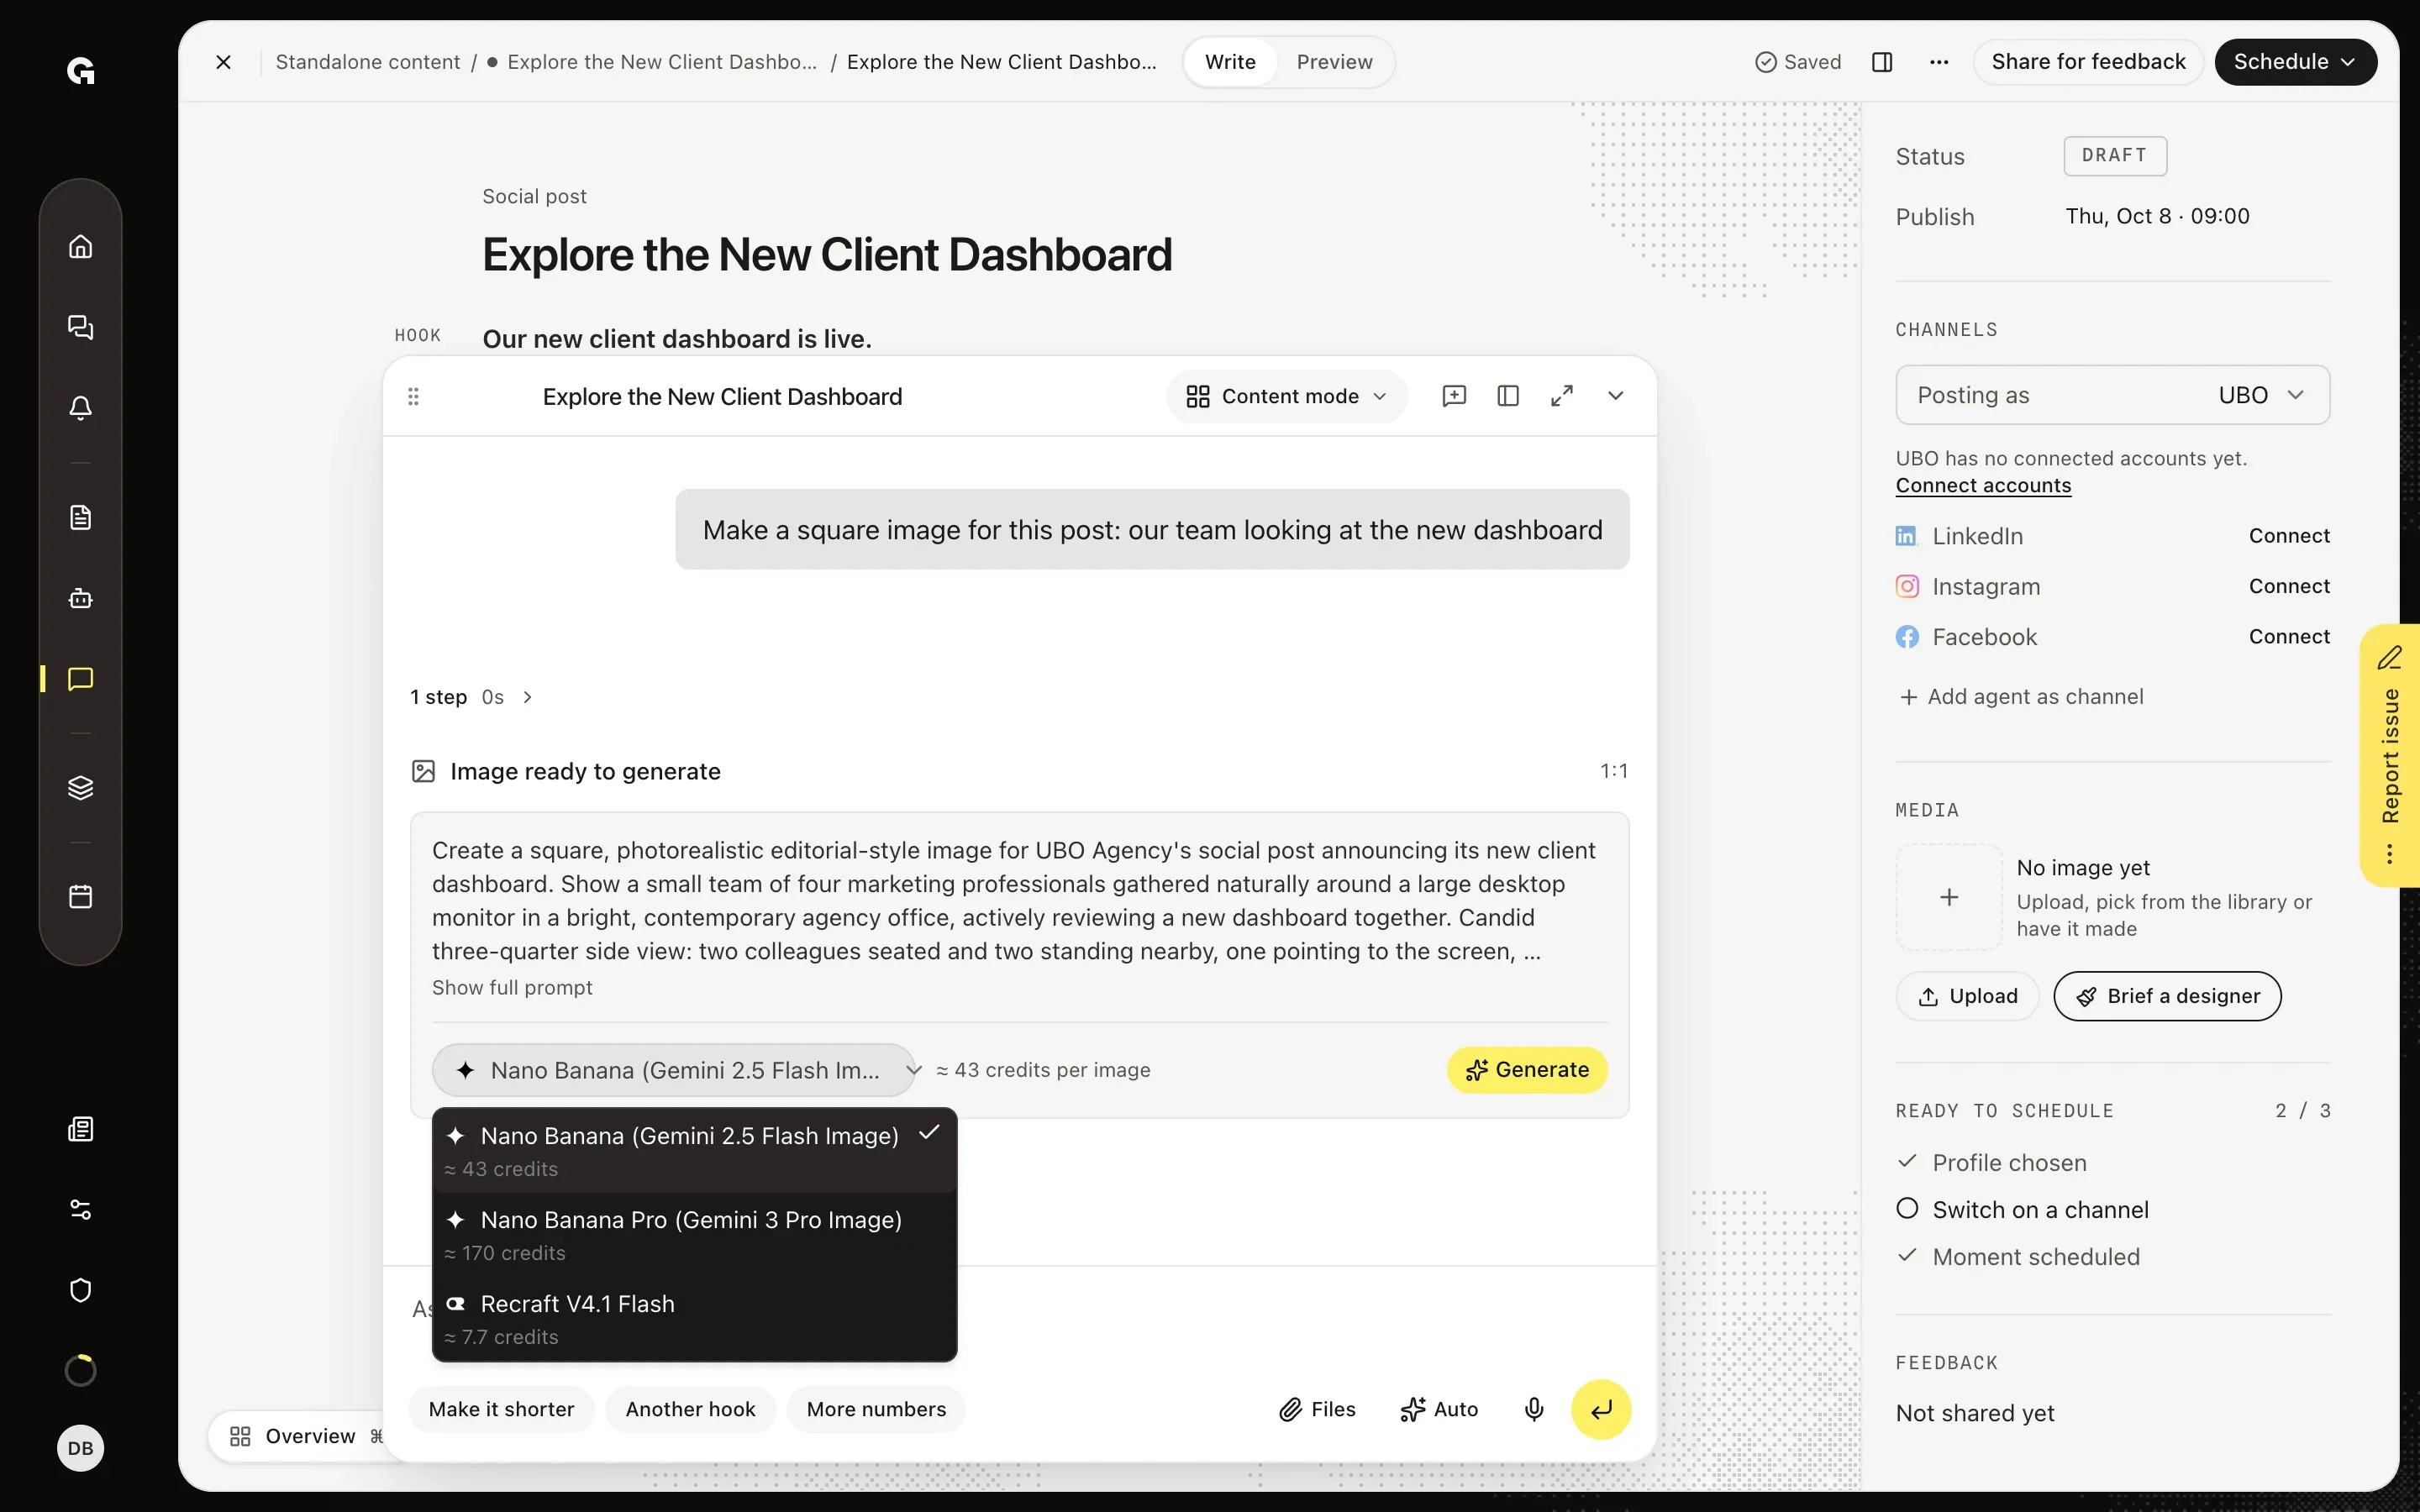Click the new chat icon in chat header
The height and width of the screenshot is (1512, 2420).
1454,396
